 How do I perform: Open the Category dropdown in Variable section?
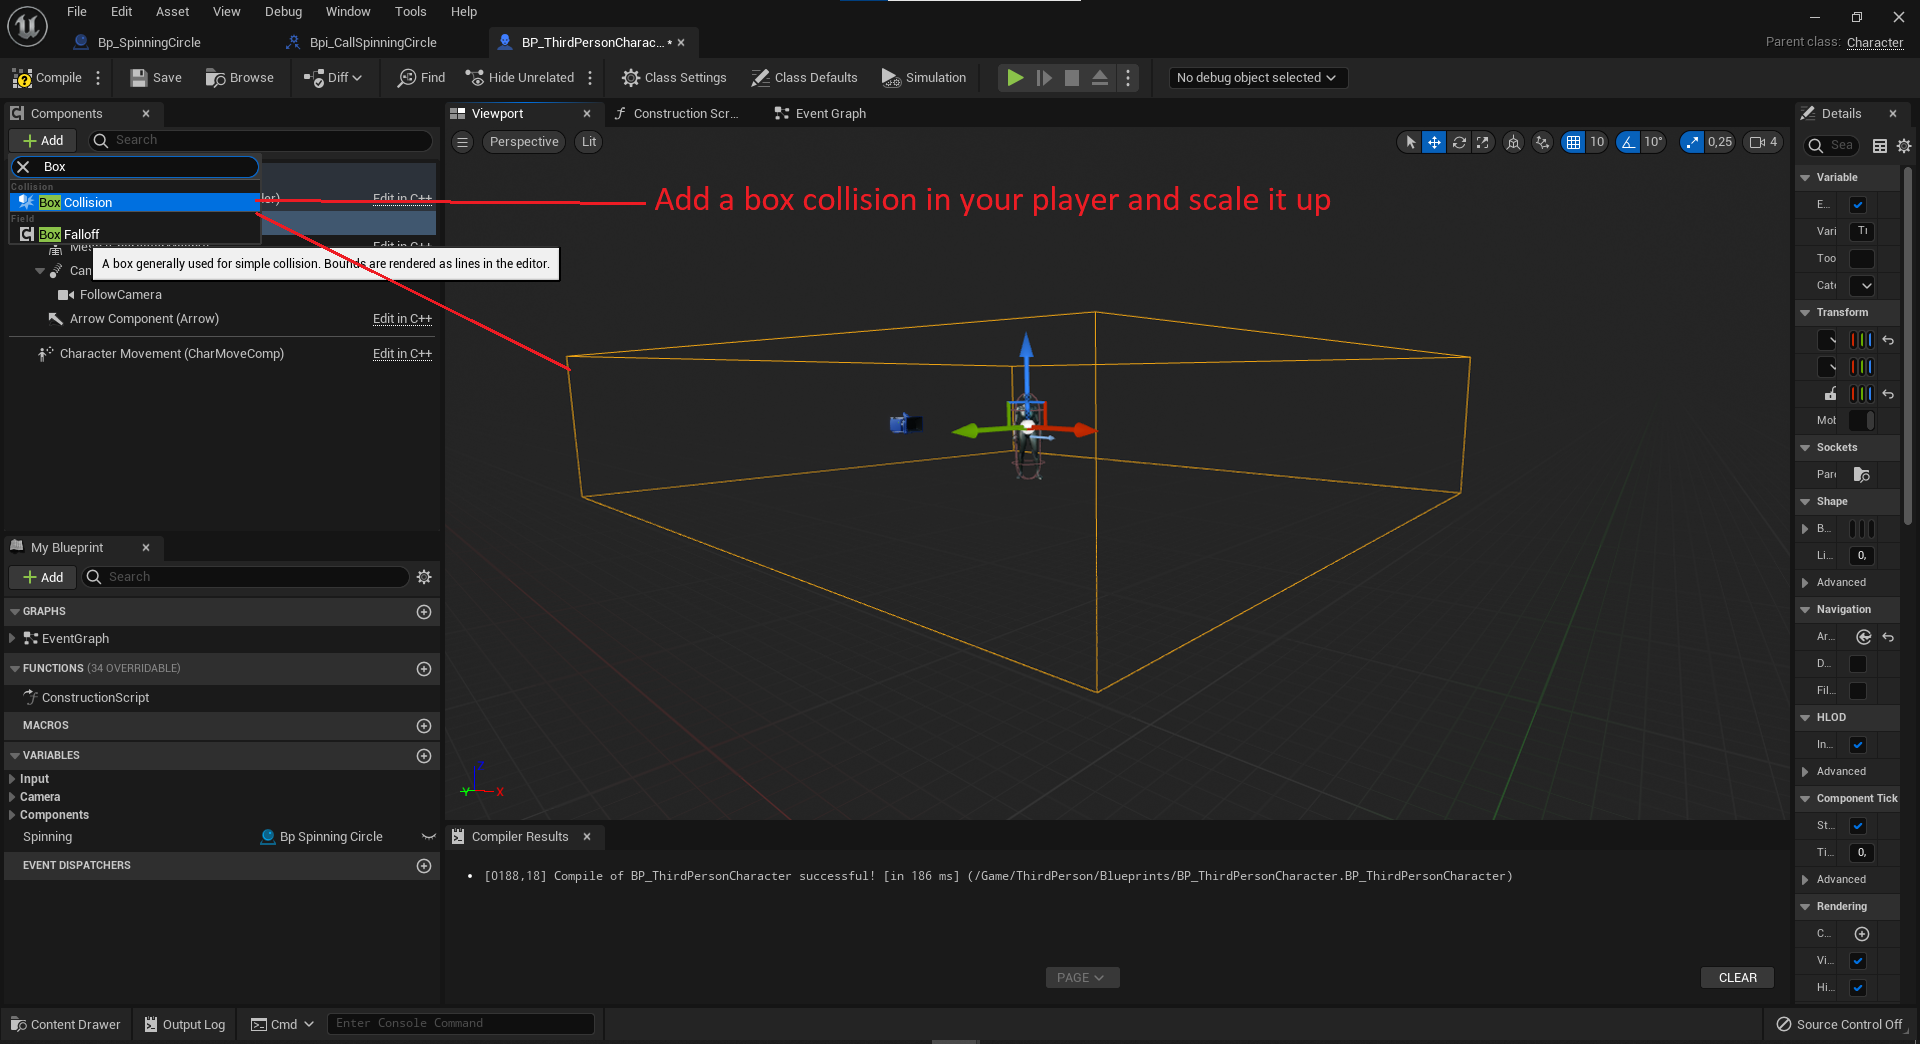coord(1862,286)
